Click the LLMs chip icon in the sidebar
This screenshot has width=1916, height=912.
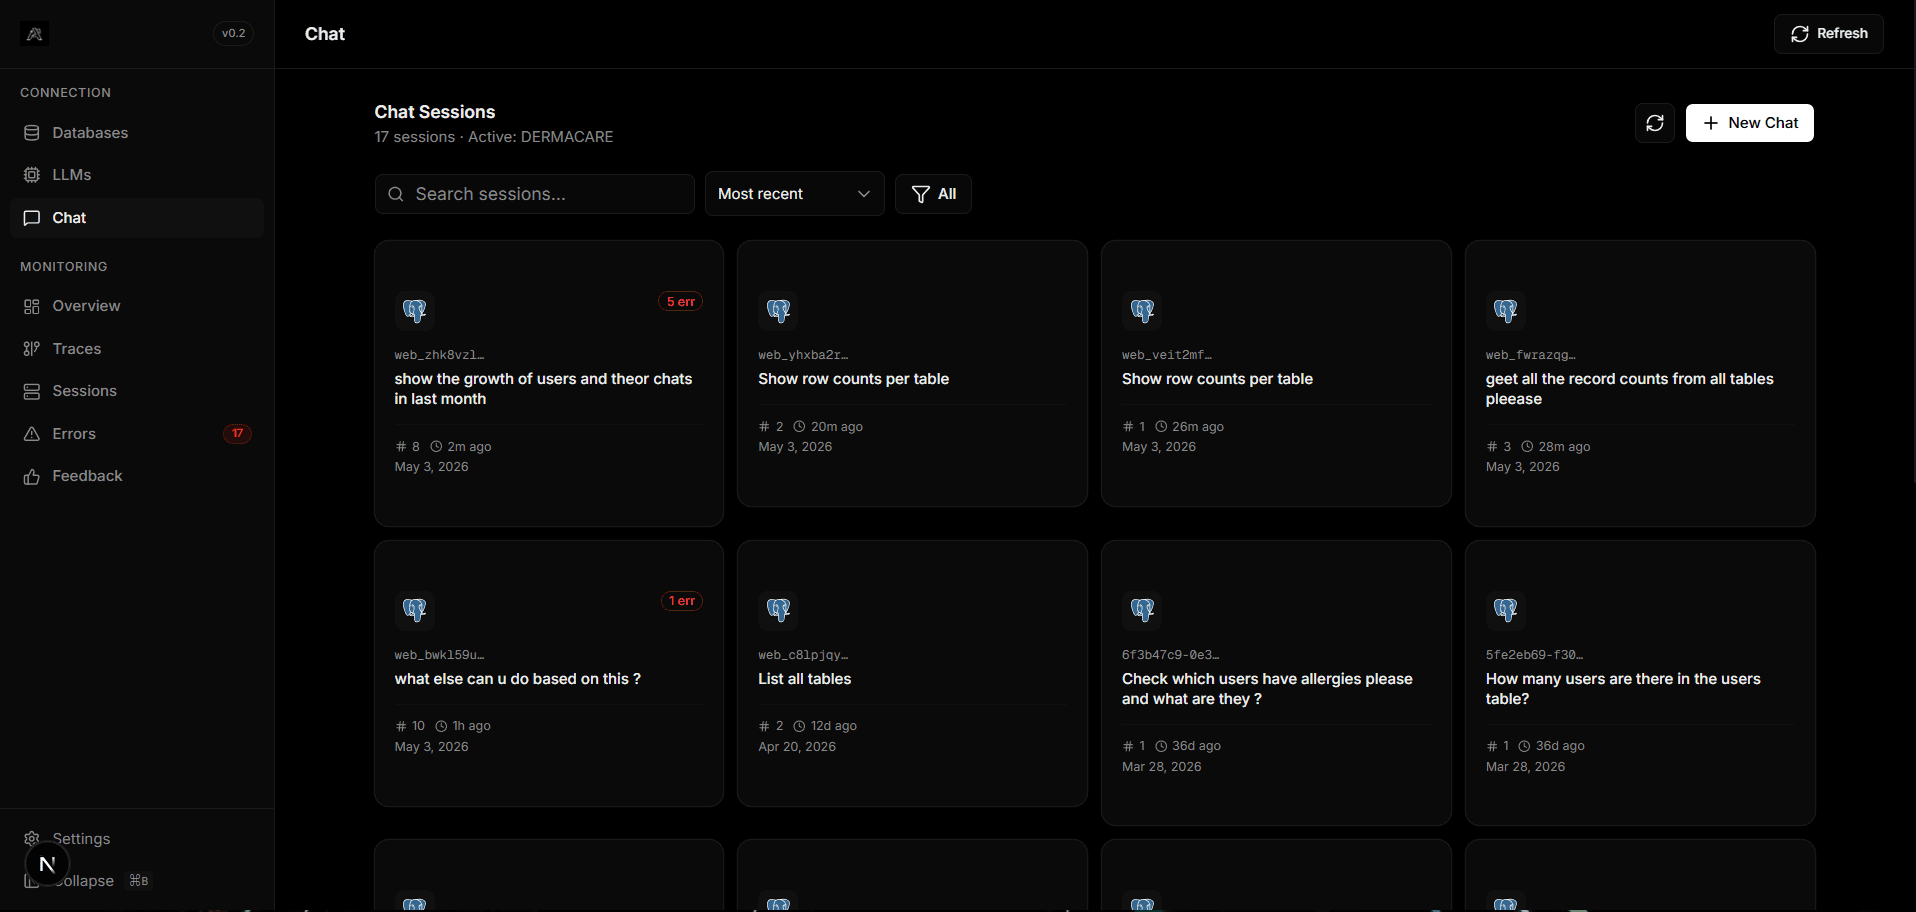(x=32, y=175)
